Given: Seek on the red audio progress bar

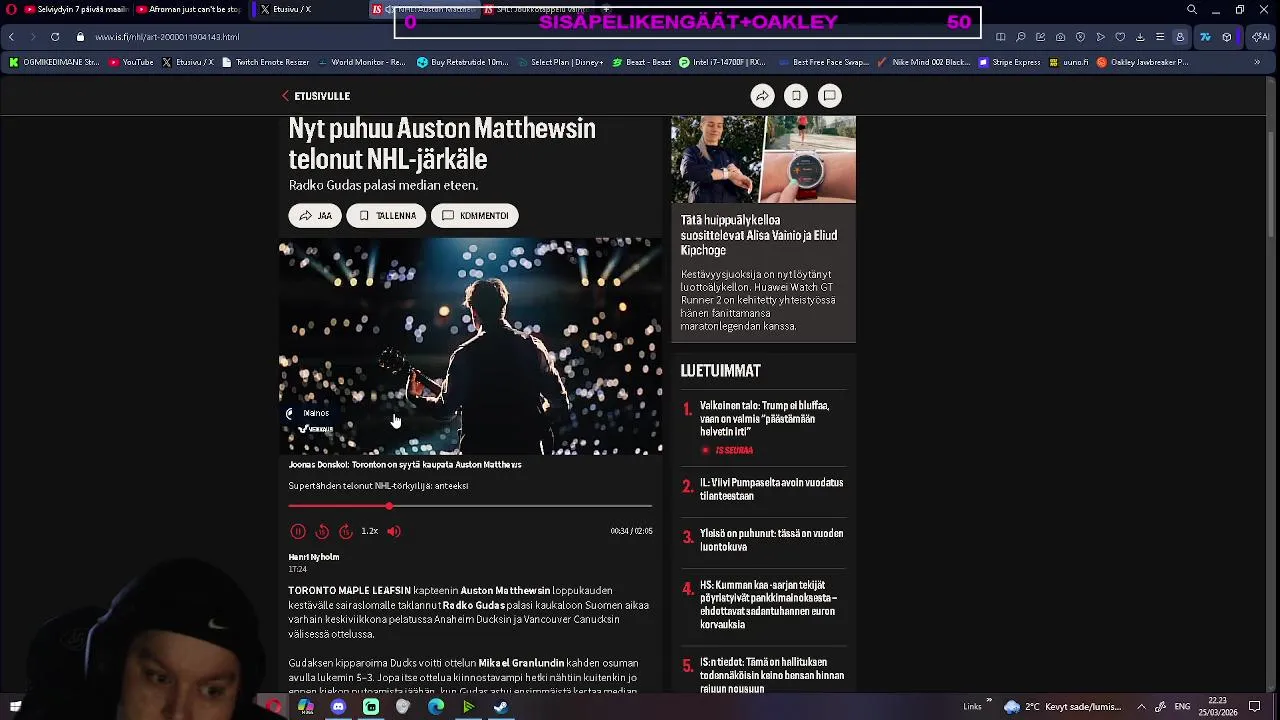Looking at the screenshot, I should click(470, 506).
